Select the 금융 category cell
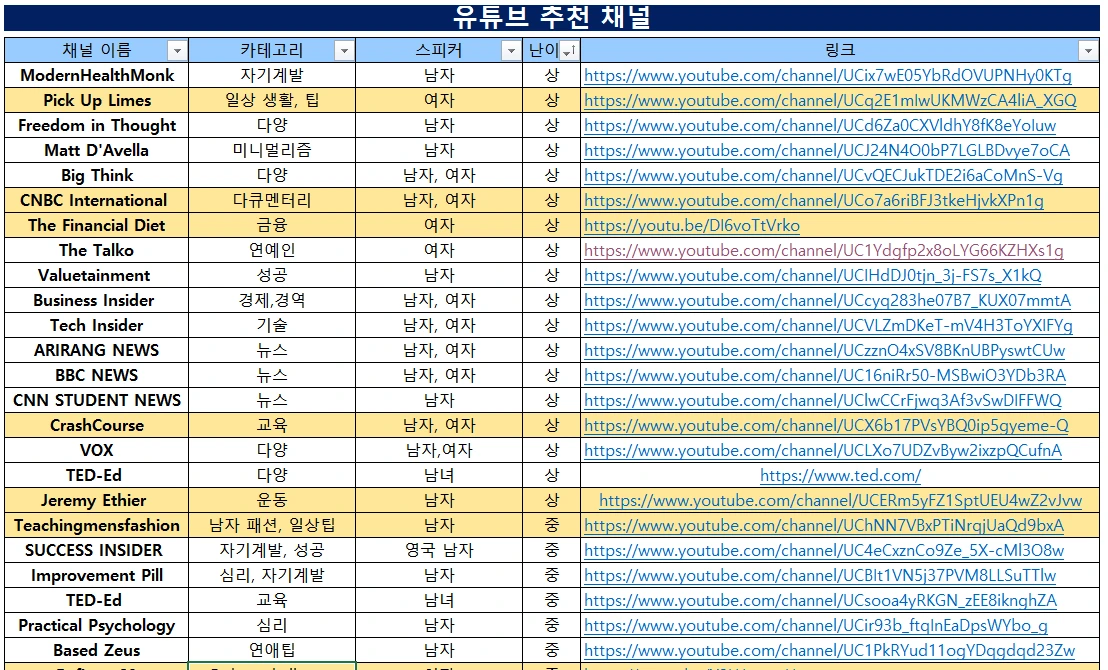This screenshot has width=1108, height=670. (x=272, y=225)
